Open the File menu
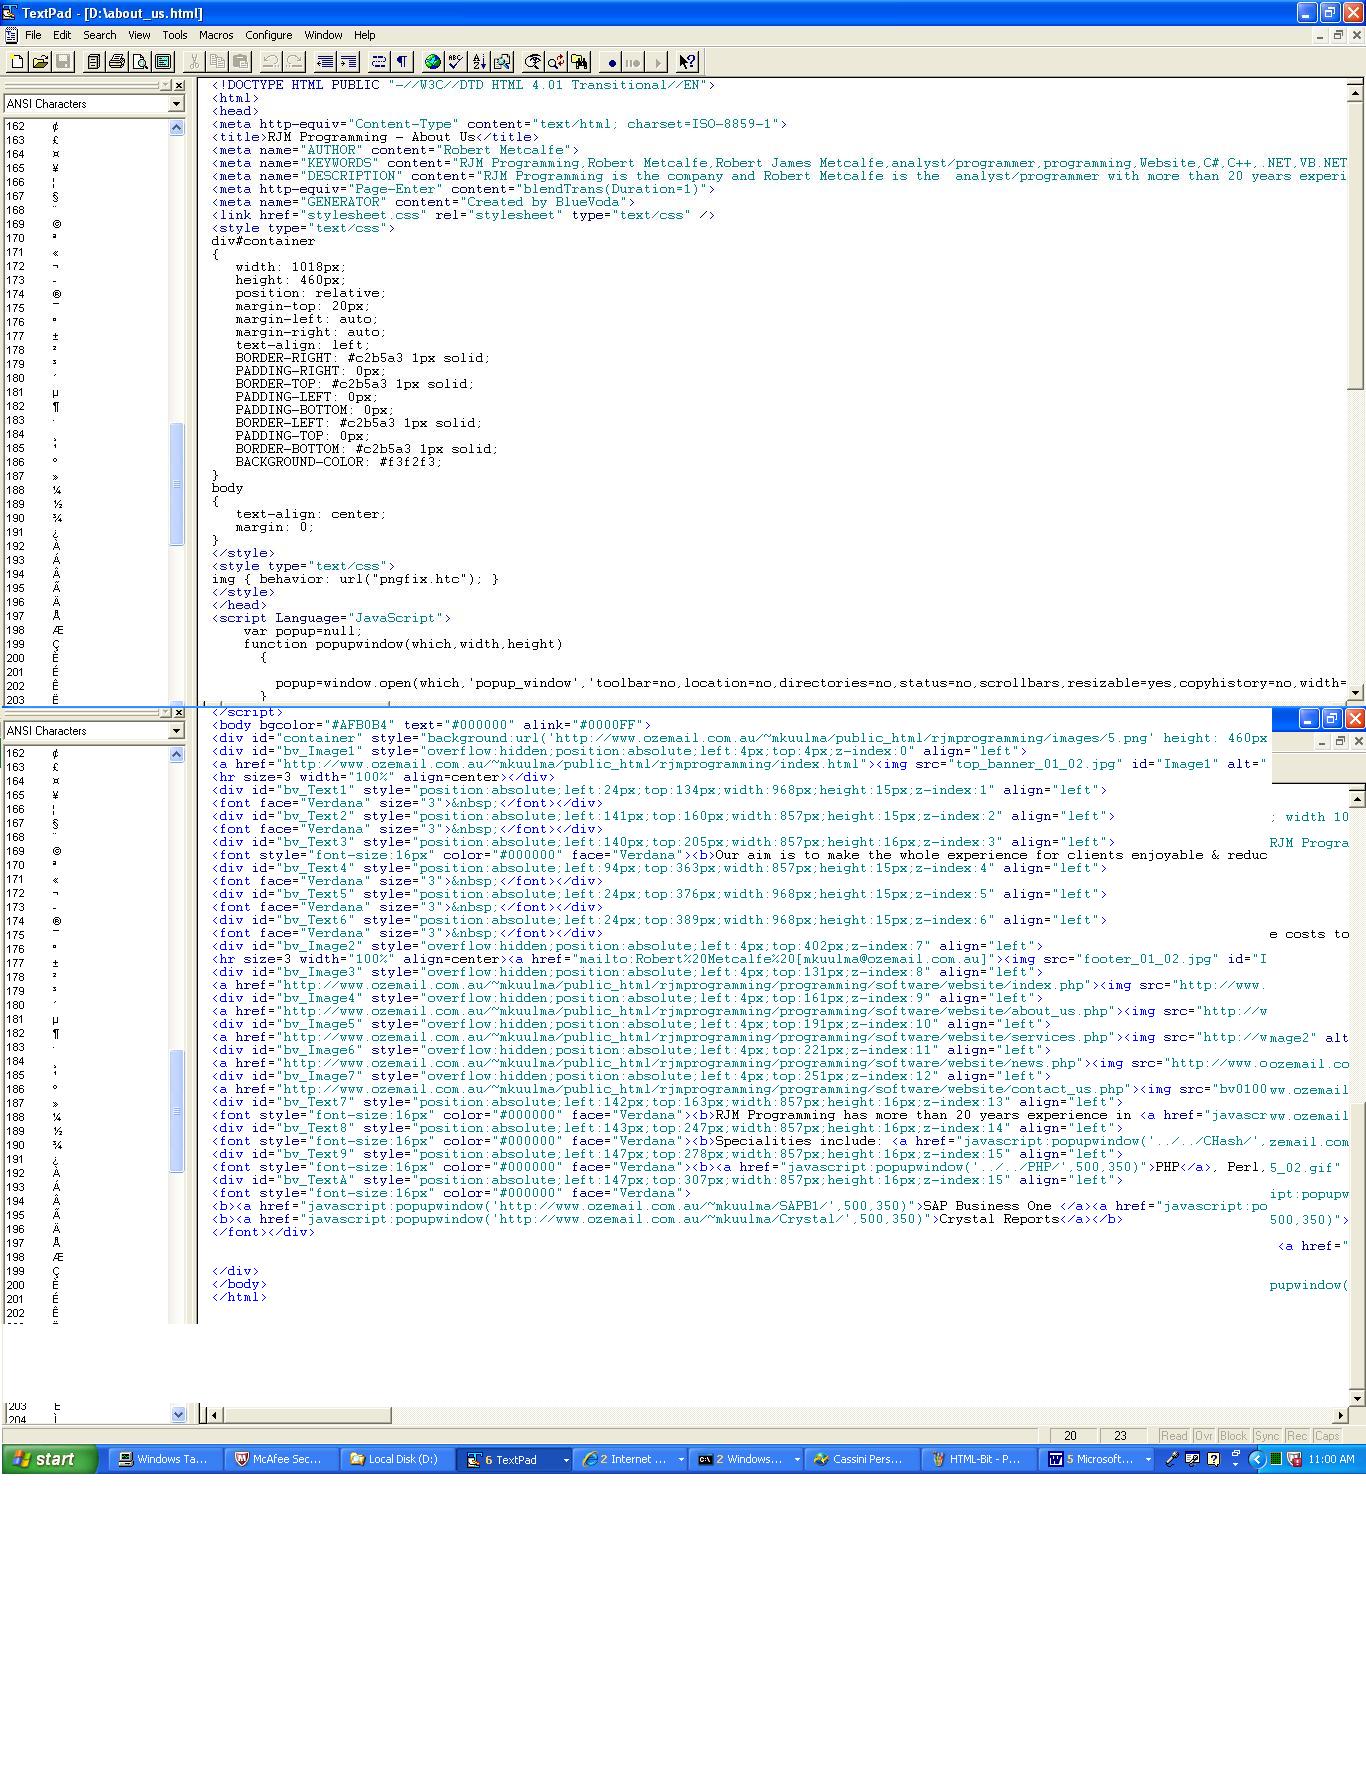 click(x=33, y=35)
